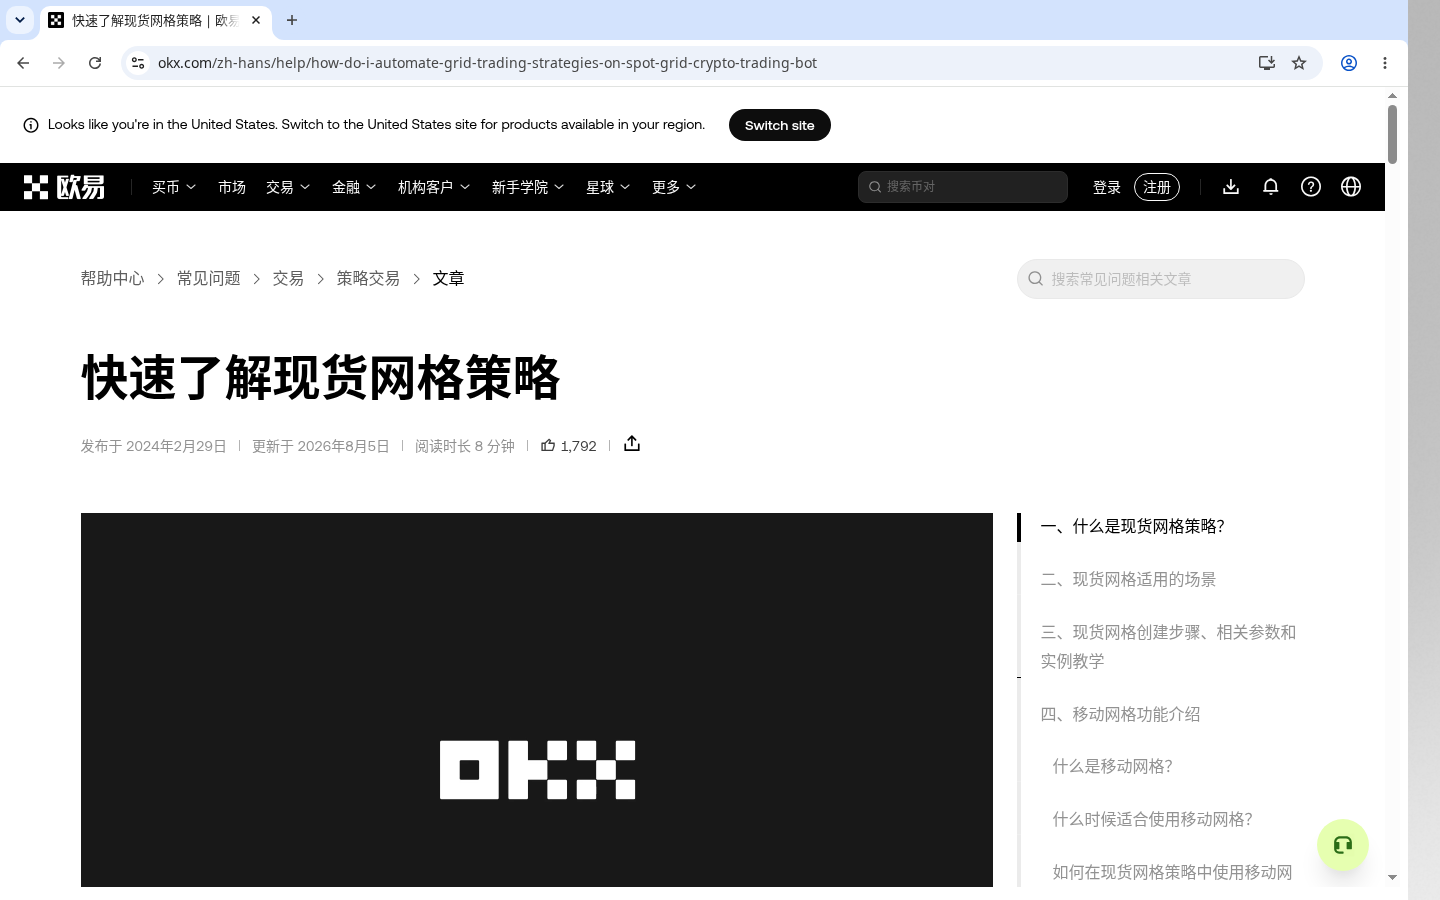Click the article share icon
Image resolution: width=1440 pixels, height=900 pixels.
632,444
